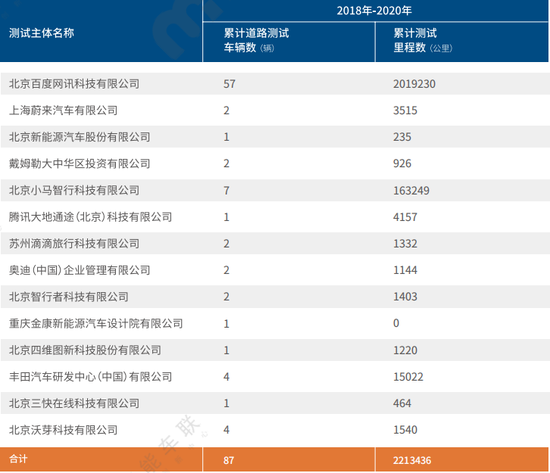Select company name 北京沃芽科技有限公司
Image resolution: width=550 pixels, height=473 pixels.
click(63, 430)
